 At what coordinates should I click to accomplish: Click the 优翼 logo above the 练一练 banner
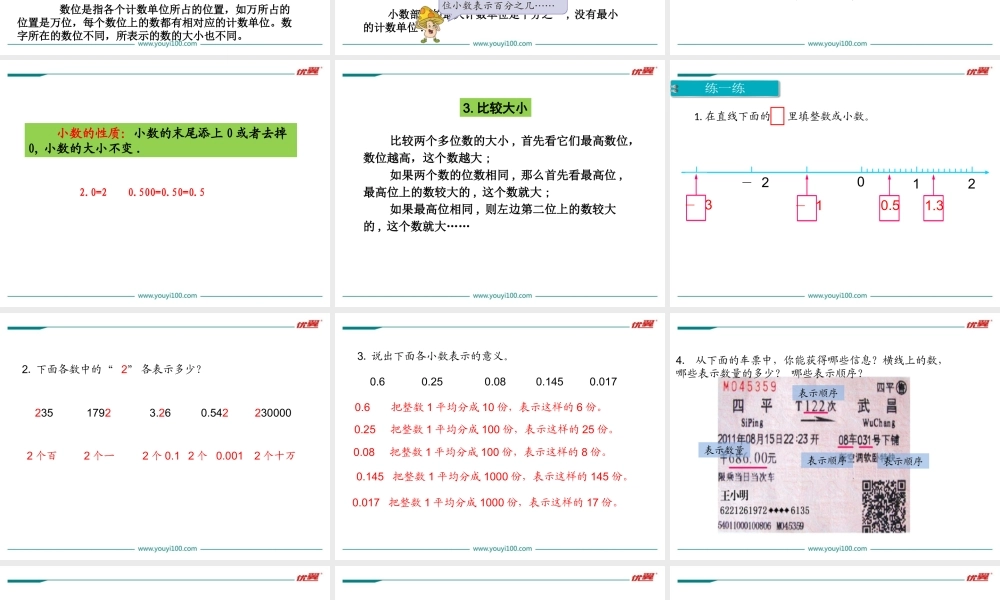click(x=979, y=70)
